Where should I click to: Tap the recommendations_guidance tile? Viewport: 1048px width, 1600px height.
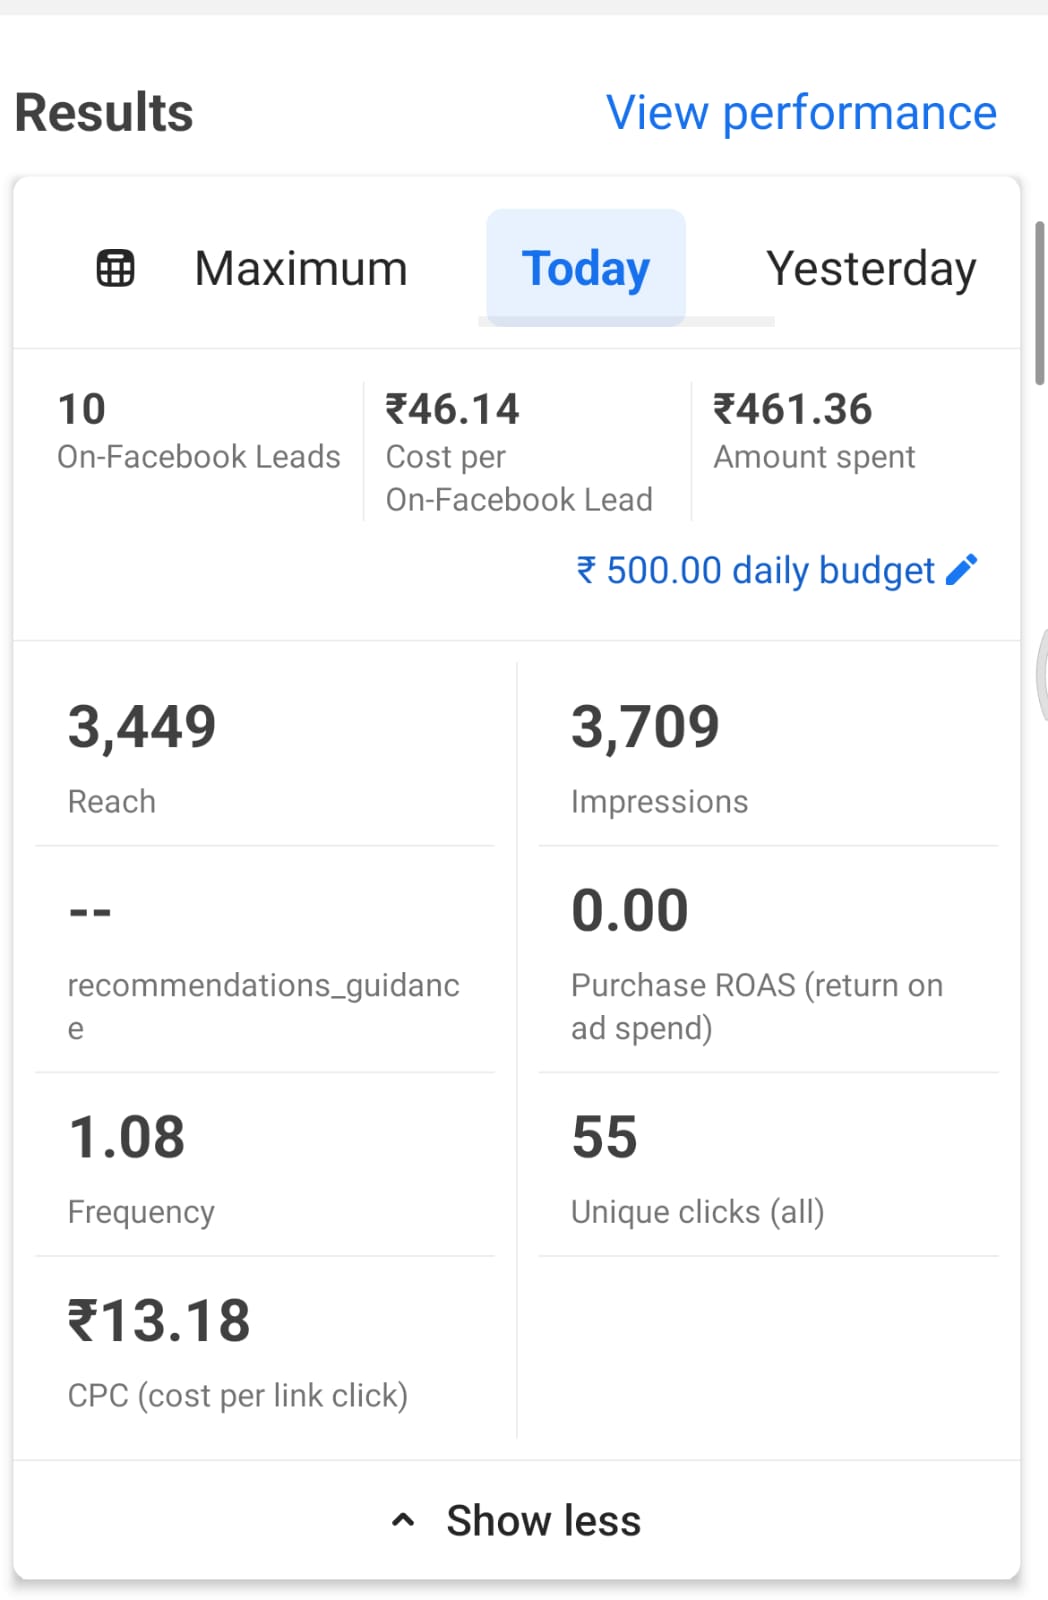[x=265, y=962]
